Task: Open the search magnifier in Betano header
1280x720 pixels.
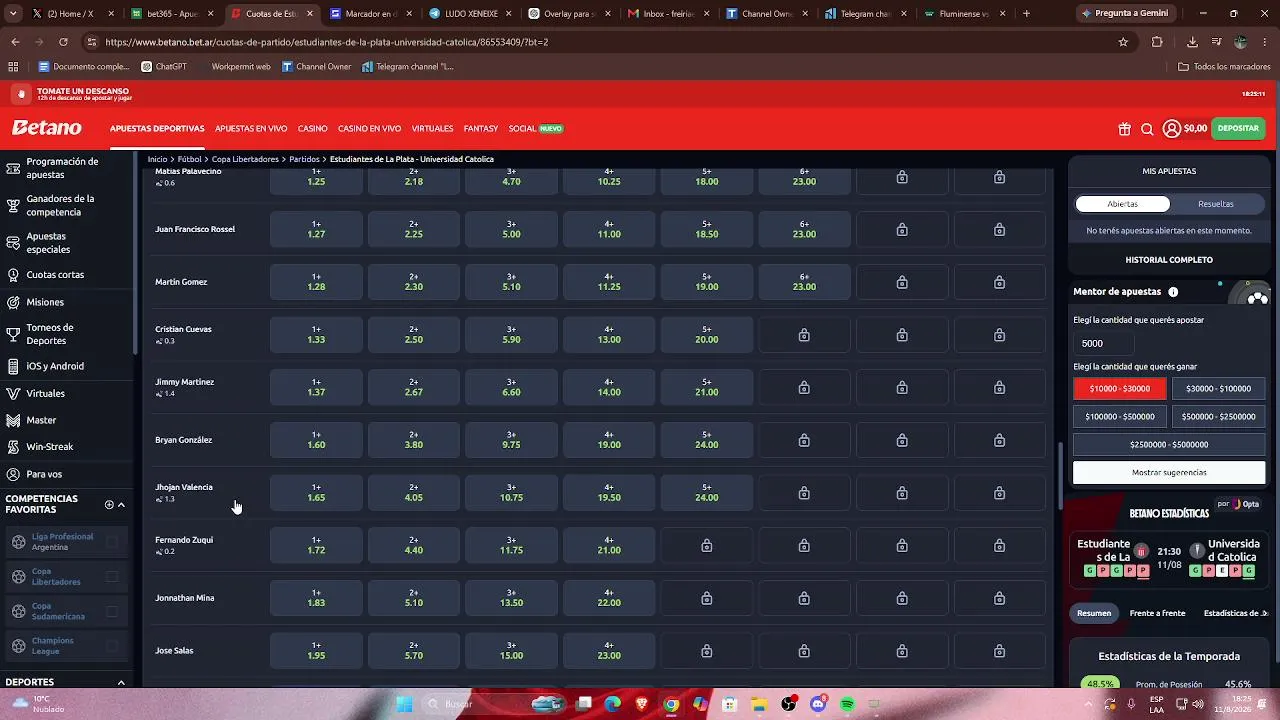Action: click(x=1147, y=129)
